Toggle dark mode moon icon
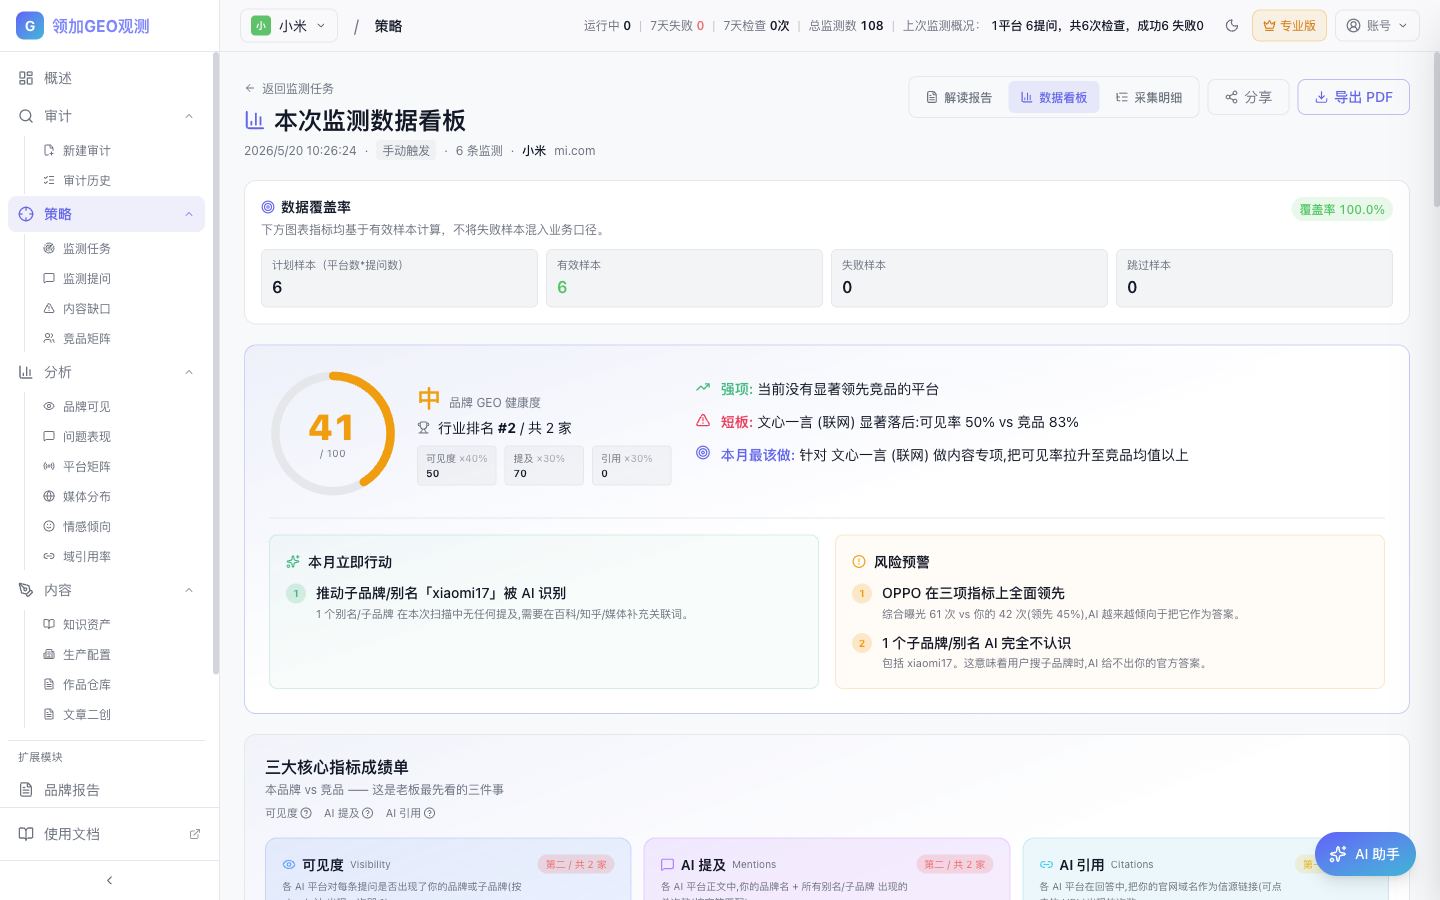The height and width of the screenshot is (900, 1440). click(x=1232, y=26)
